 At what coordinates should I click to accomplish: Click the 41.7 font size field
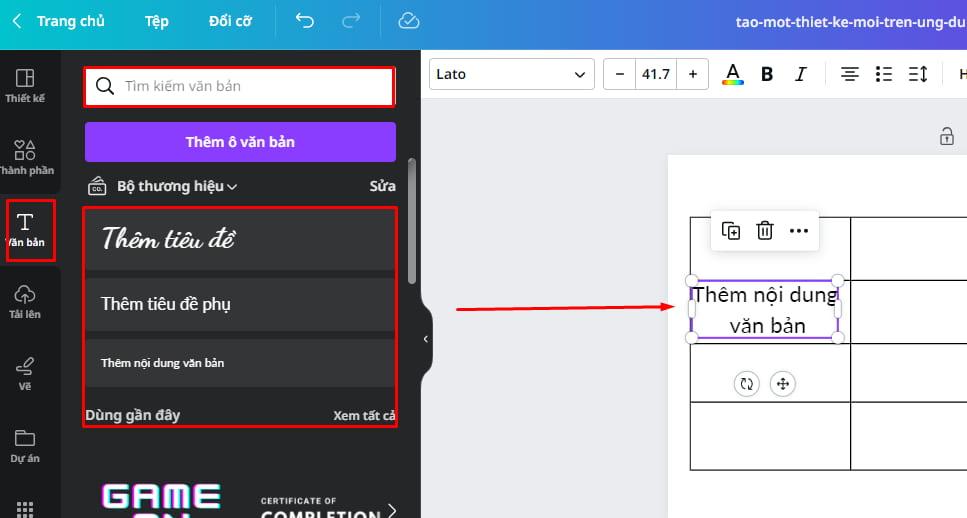click(x=656, y=74)
